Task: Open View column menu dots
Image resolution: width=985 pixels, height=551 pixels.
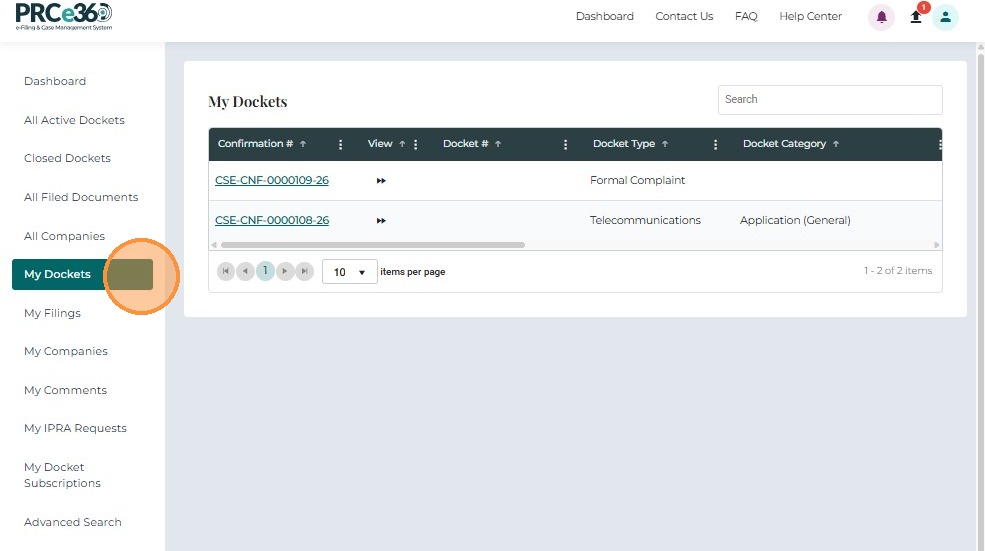Action: click(415, 145)
